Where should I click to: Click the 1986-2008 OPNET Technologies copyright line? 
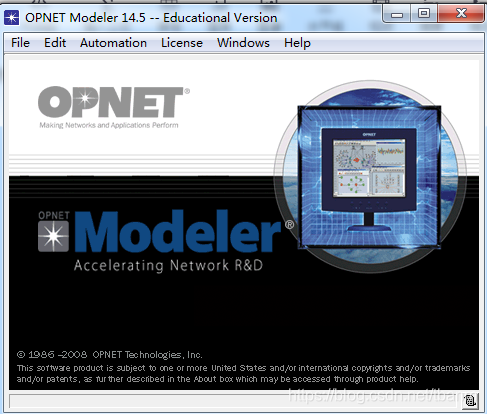[x=110, y=355]
